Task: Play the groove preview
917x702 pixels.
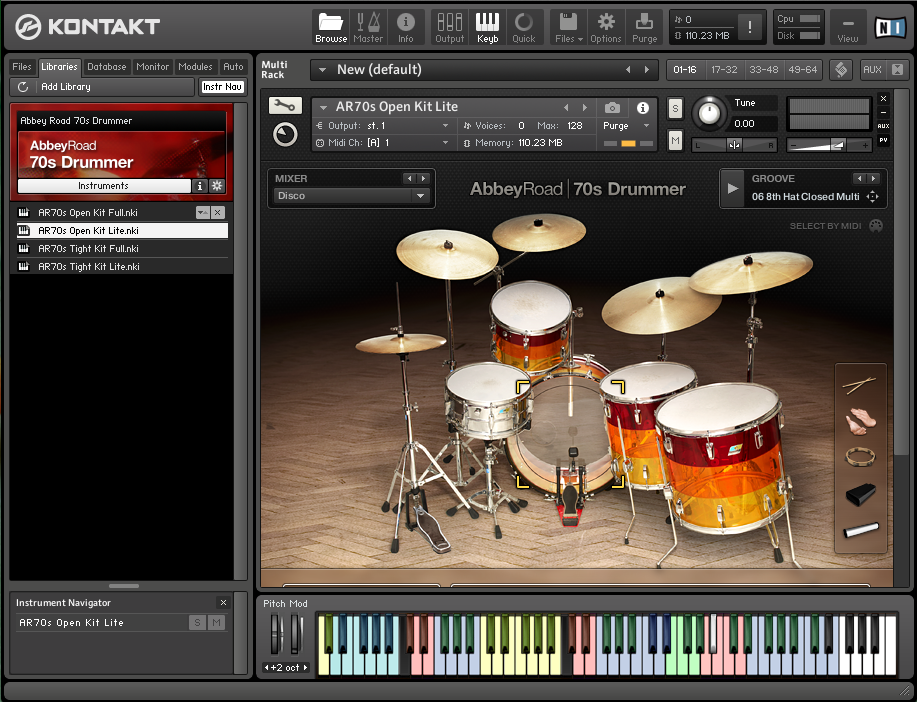Action: [732, 188]
